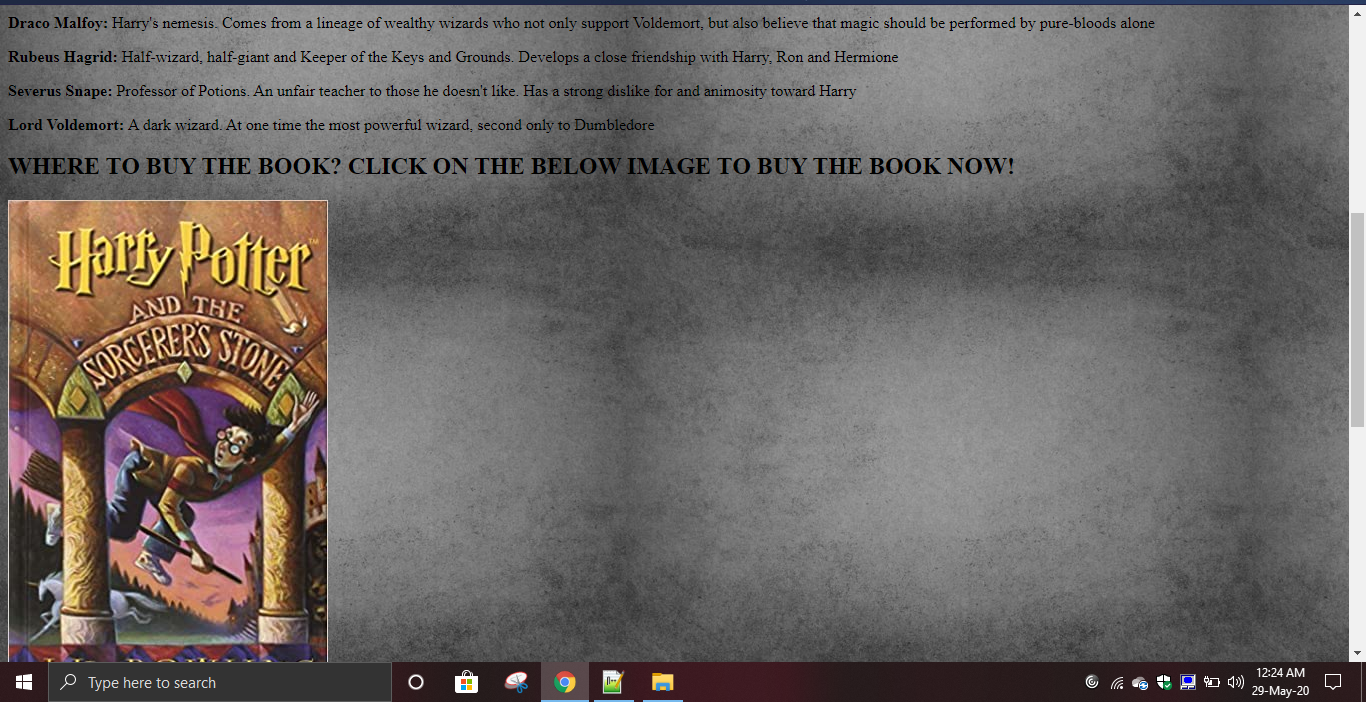Open File Explorer from the taskbar

tap(661, 682)
